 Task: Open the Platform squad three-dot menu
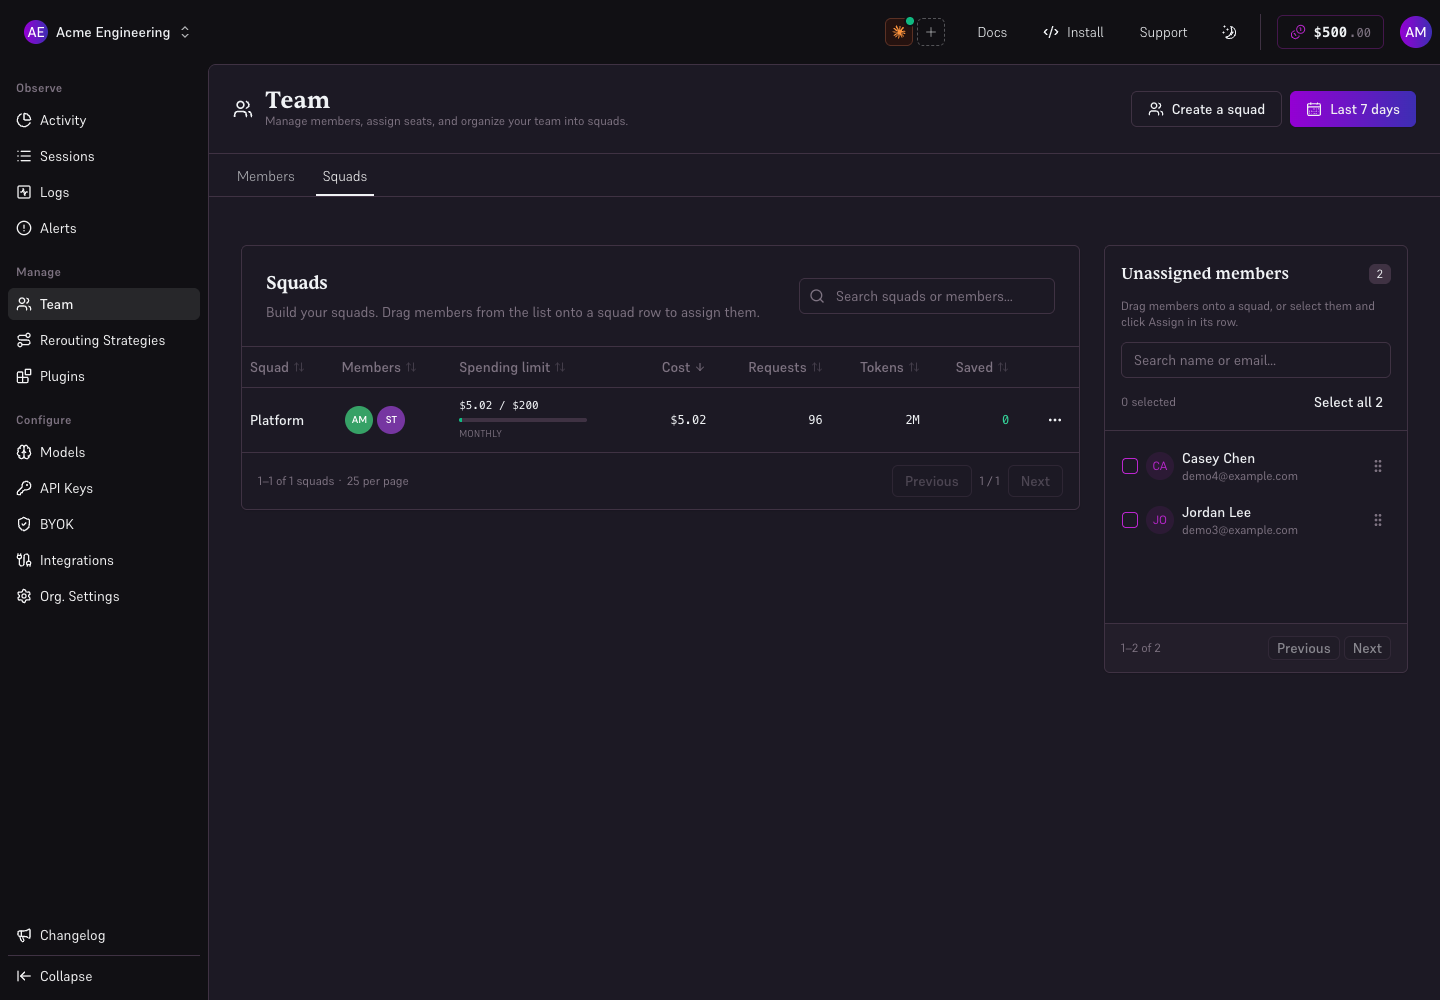pyautogui.click(x=1055, y=420)
